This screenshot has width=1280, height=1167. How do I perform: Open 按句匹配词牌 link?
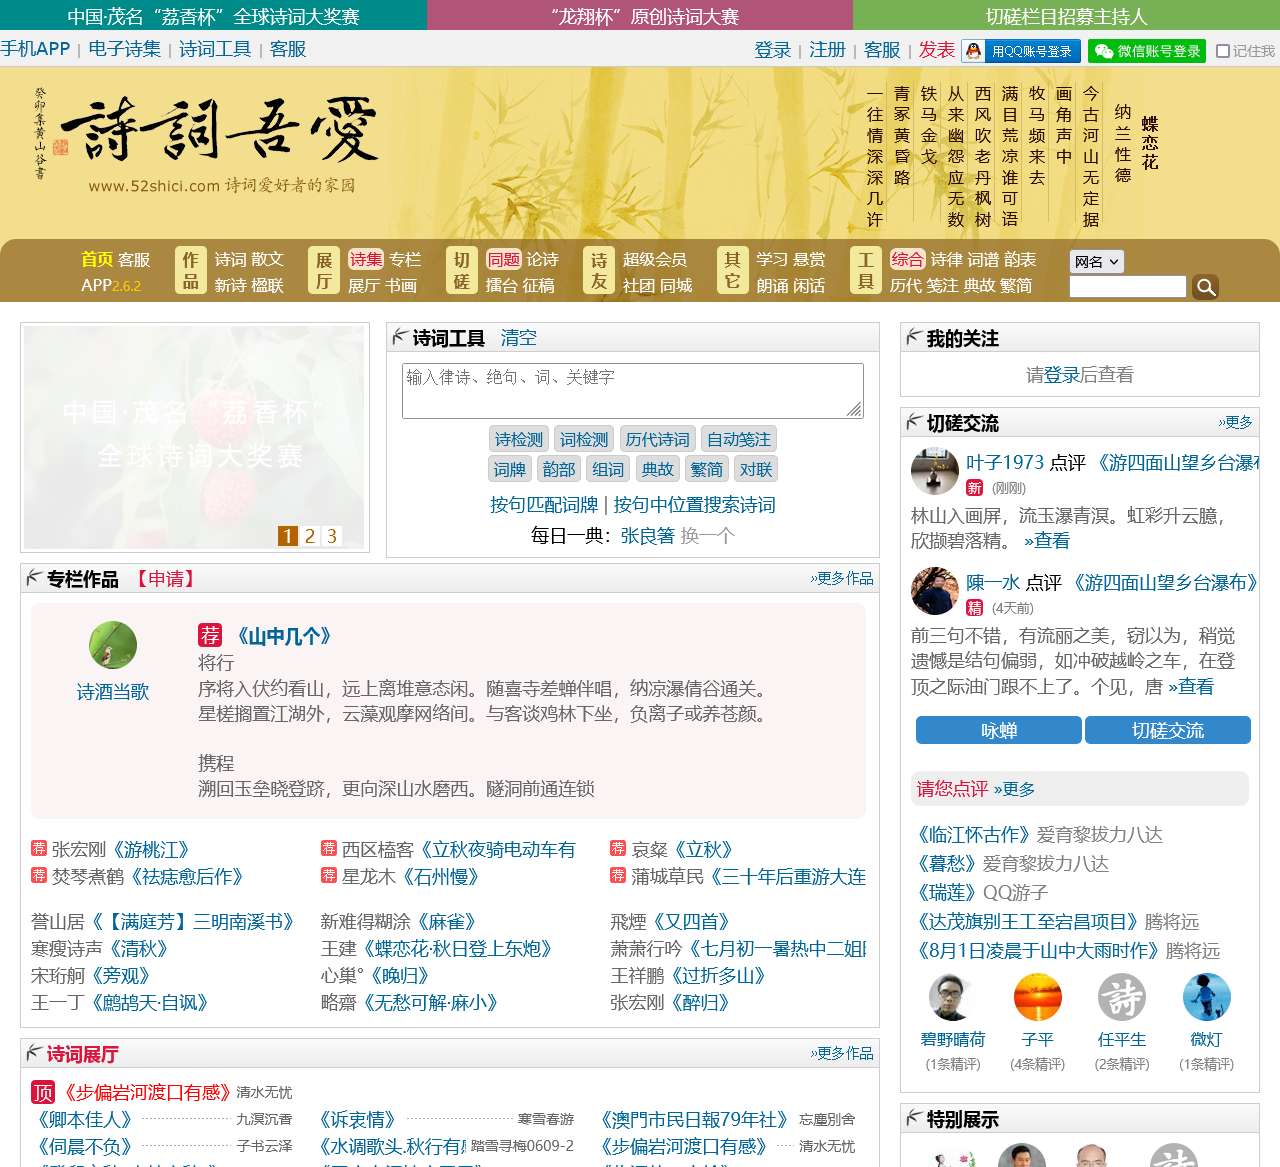point(544,505)
